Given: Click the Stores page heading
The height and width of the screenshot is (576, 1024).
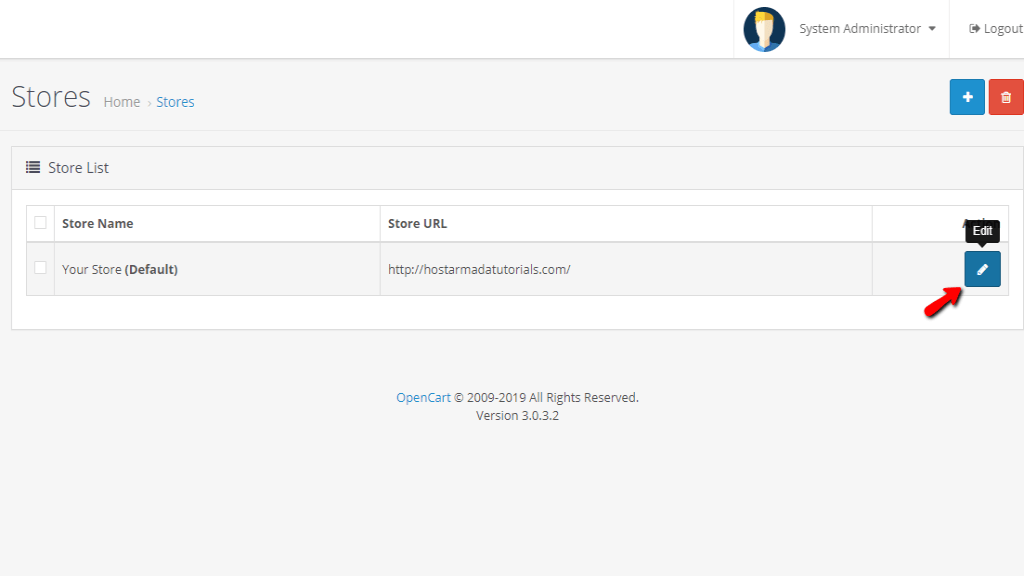Looking at the screenshot, I should [51, 97].
